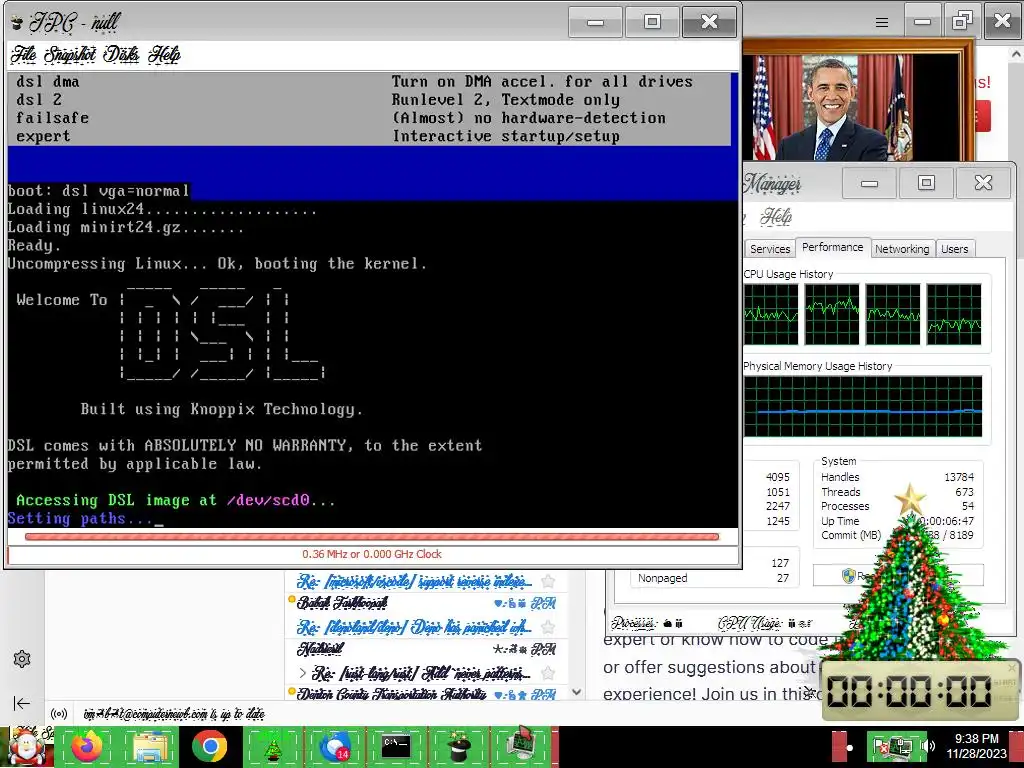Open Command Prompt from the taskbar
Screen dimensions: 1024x768
point(396,747)
